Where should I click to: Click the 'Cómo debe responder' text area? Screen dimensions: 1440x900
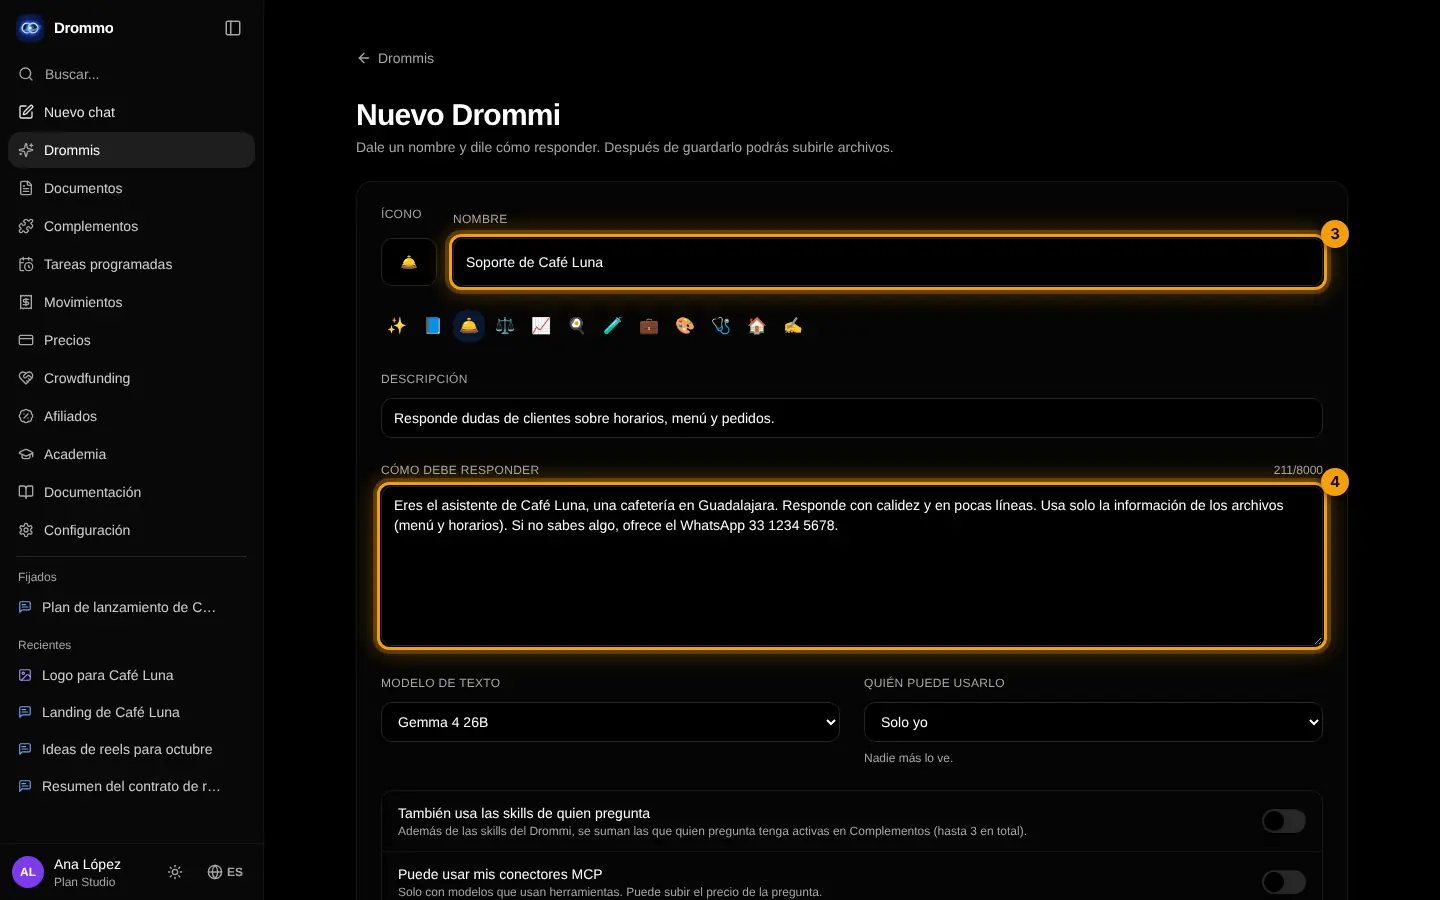(x=852, y=566)
